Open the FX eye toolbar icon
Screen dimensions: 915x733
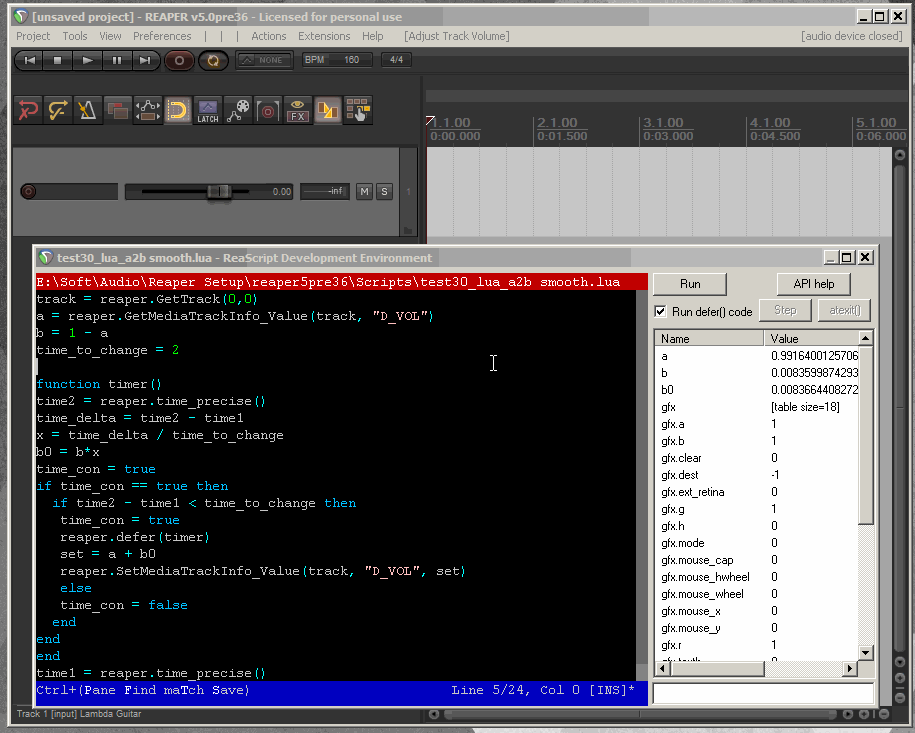tap(297, 110)
